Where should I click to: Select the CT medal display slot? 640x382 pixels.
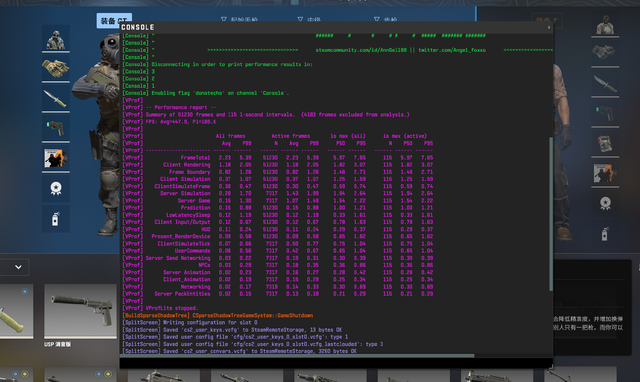56,188
